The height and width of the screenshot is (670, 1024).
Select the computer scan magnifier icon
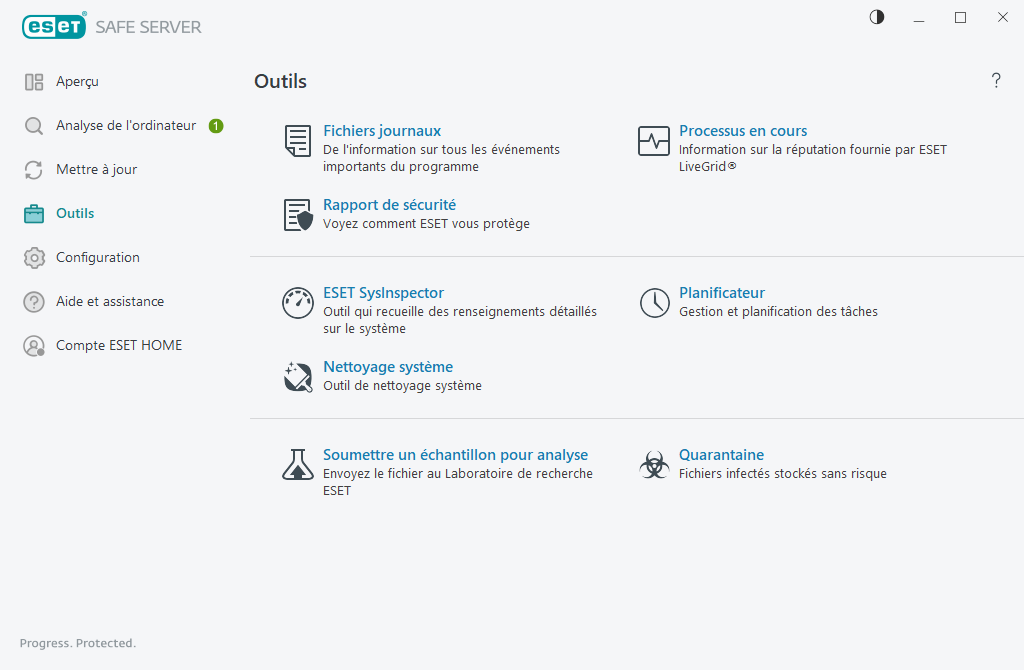click(32, 125)
